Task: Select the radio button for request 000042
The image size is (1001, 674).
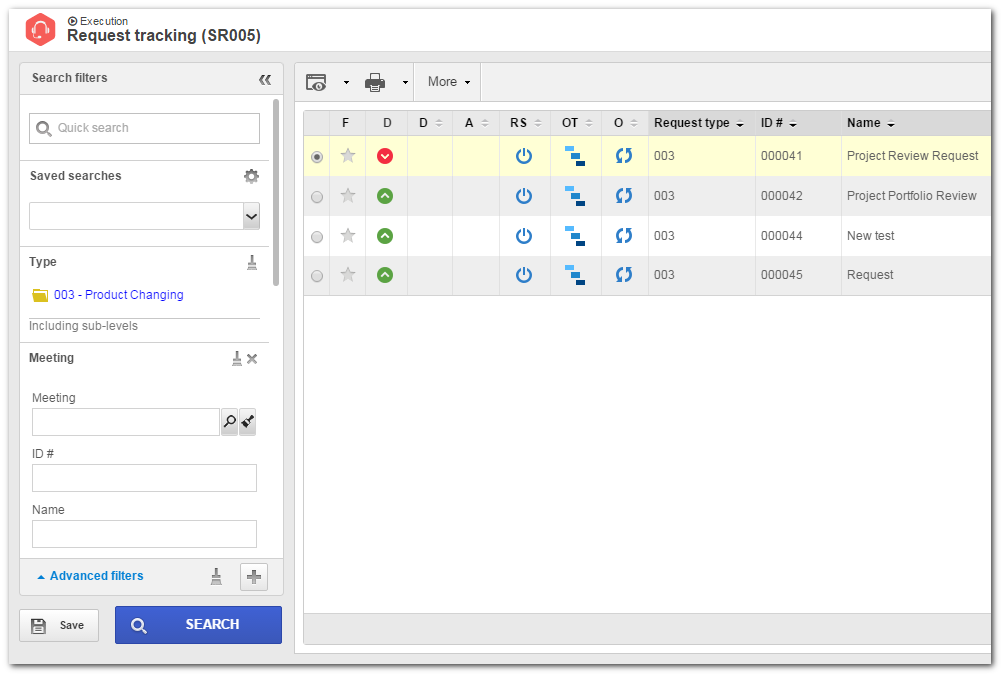Action: pyautogui.click(x=317, y=197)
